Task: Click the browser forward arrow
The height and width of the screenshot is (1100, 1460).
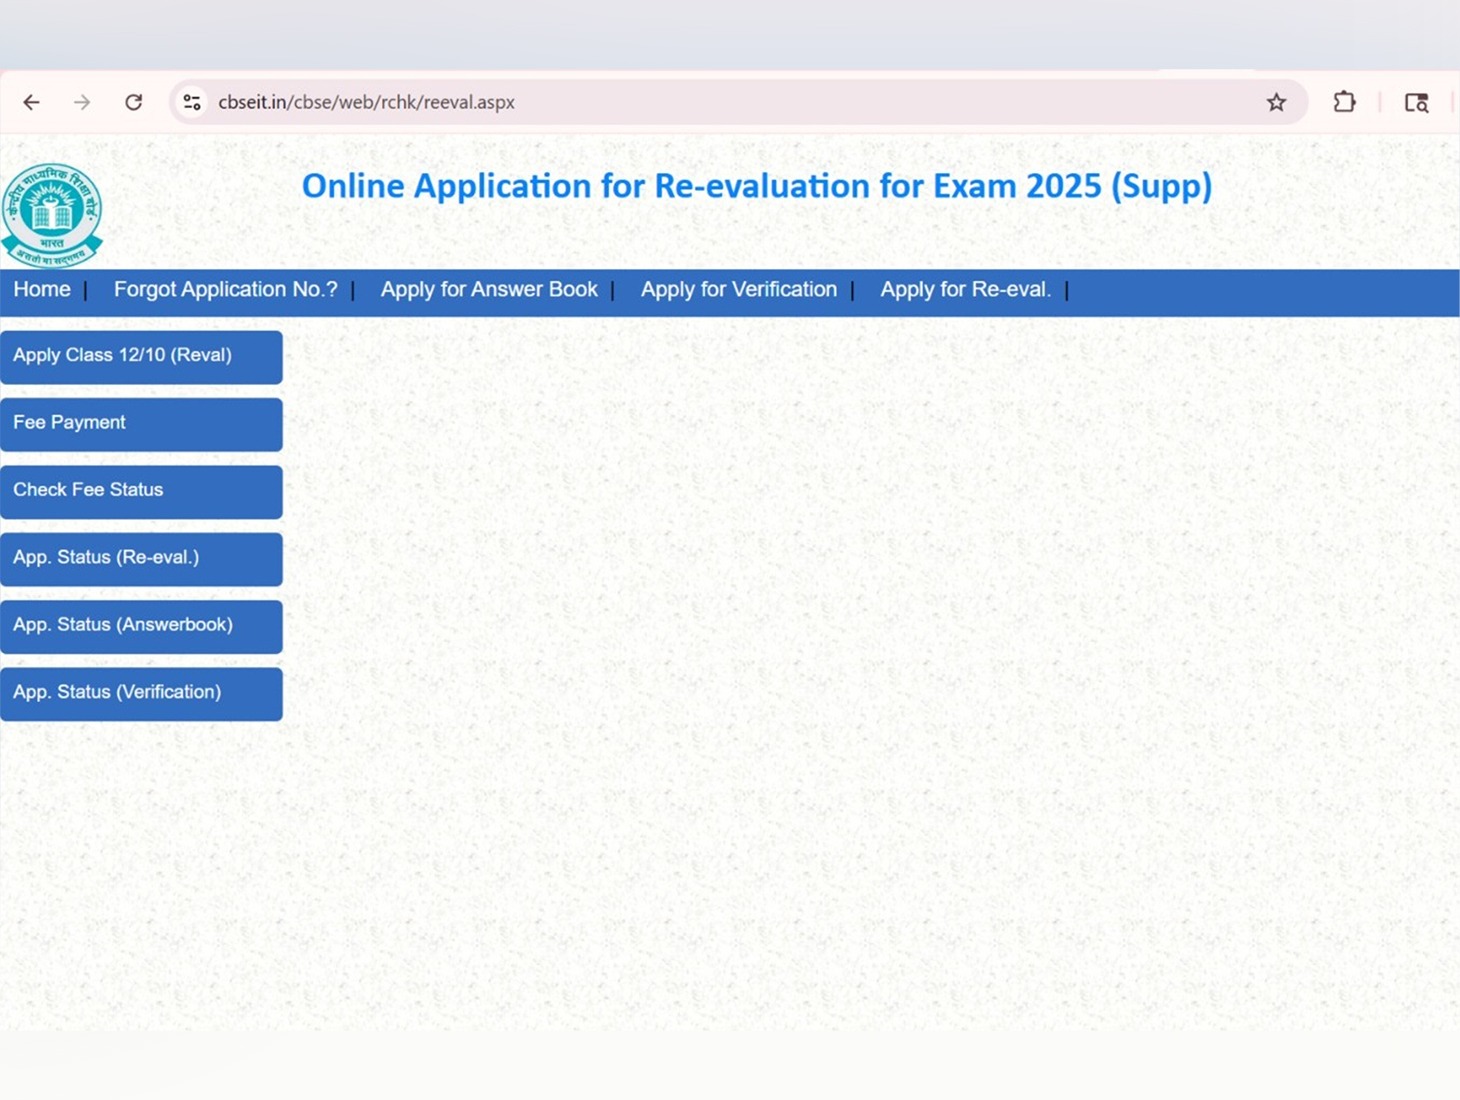Action: (82, 102)
